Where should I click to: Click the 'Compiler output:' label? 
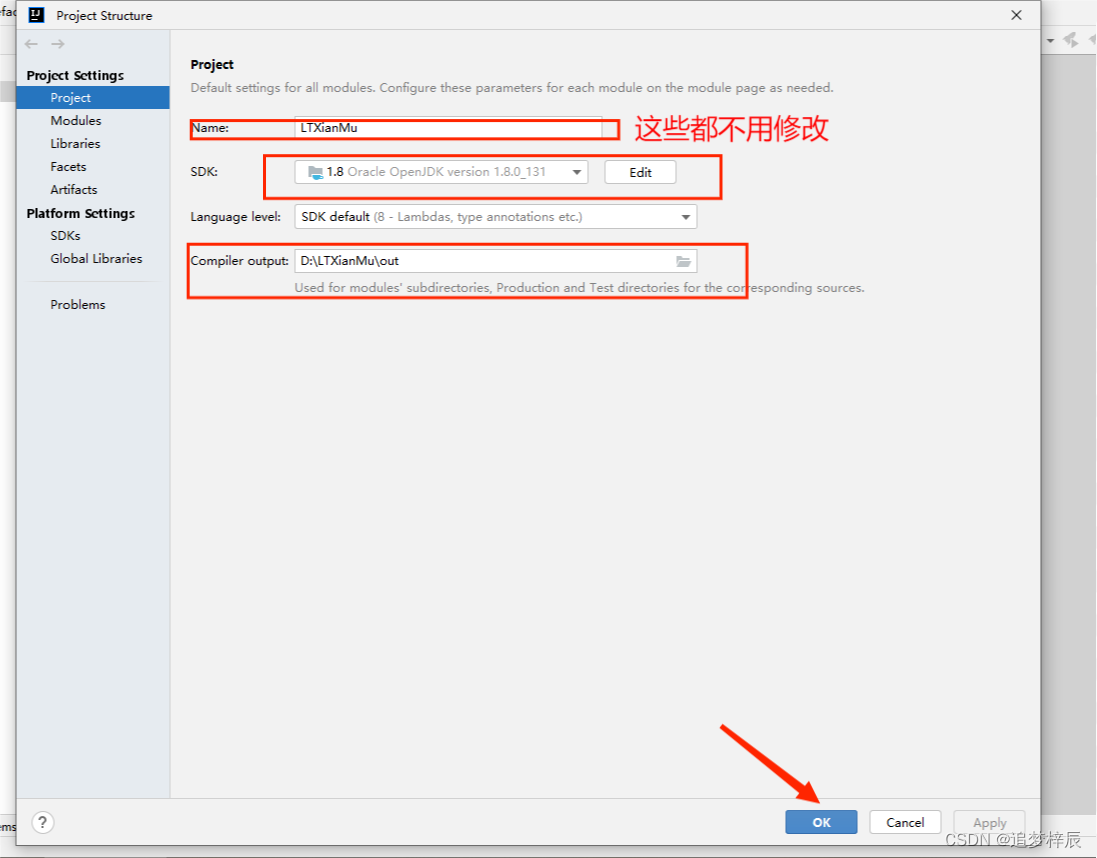click(x=239, y=261)
